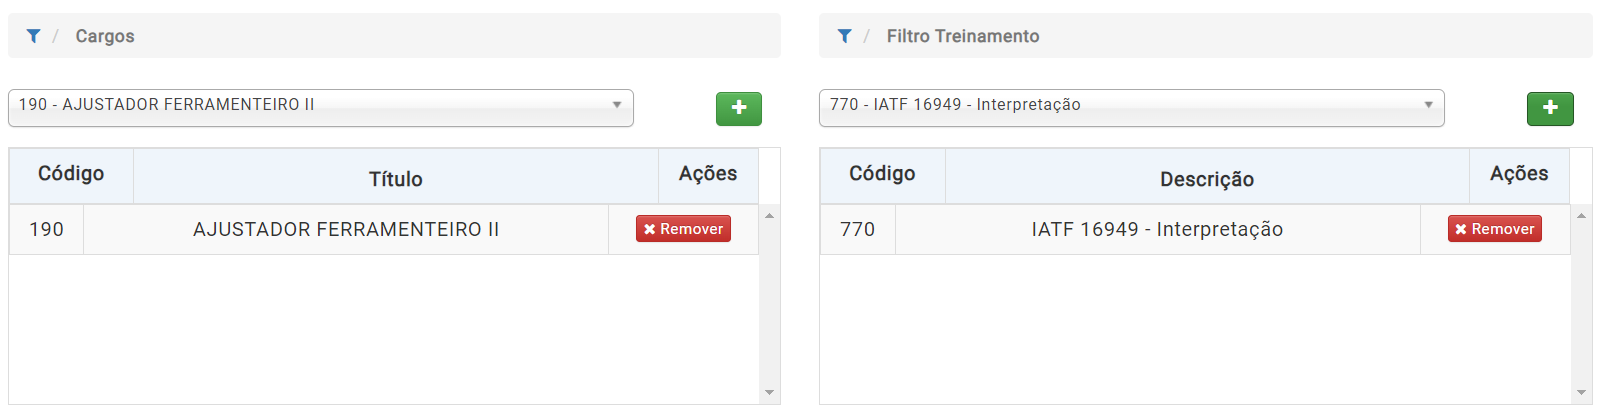Image resolution: width=1599 pixels, height=414 pixels.
Task: Click the filter funnel icon beside Cargos
Action: [x=33, y=36]
